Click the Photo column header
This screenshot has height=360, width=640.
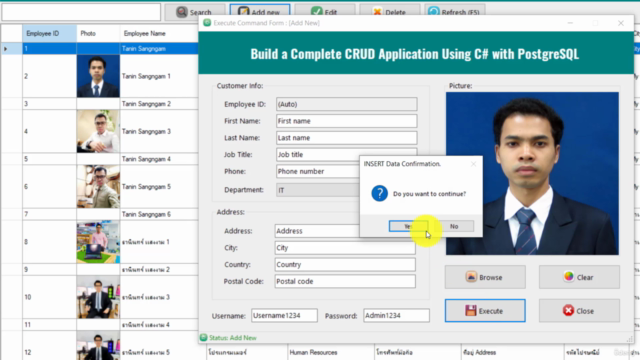click(x=98, y=33)
